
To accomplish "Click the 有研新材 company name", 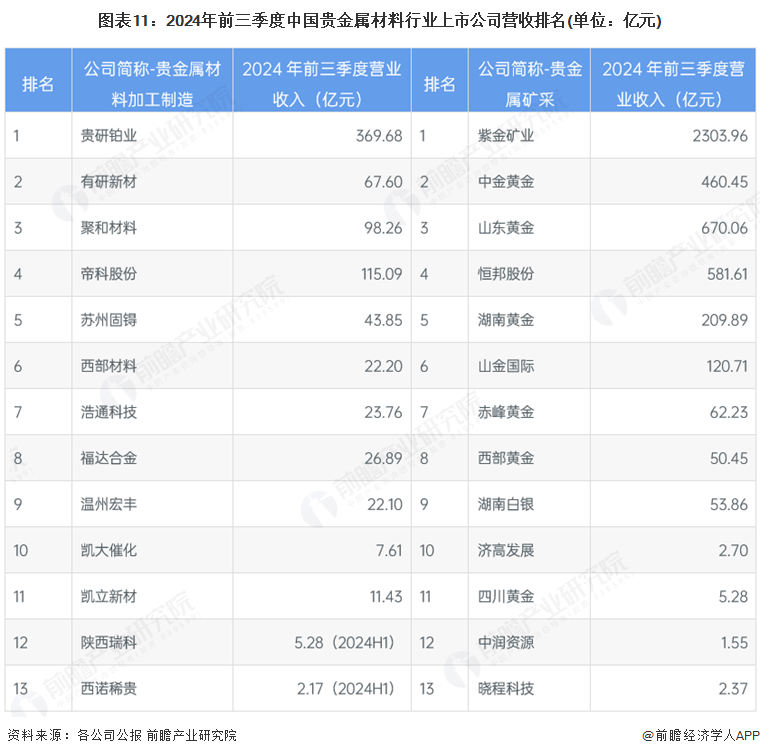I will tap(109, 182).
